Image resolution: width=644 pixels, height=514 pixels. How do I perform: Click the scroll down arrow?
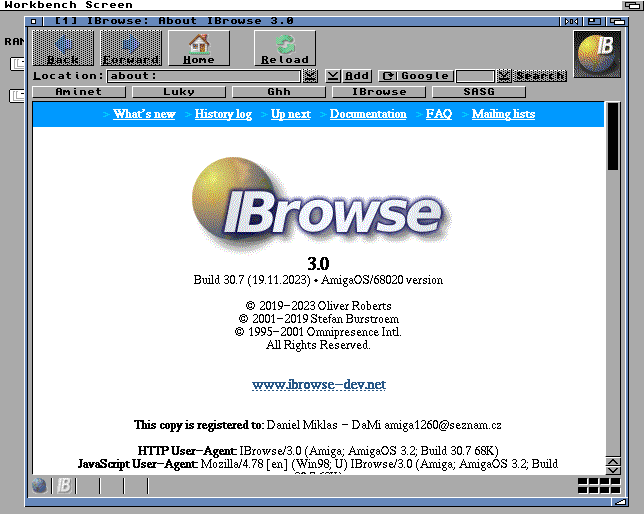pos(613,467)
